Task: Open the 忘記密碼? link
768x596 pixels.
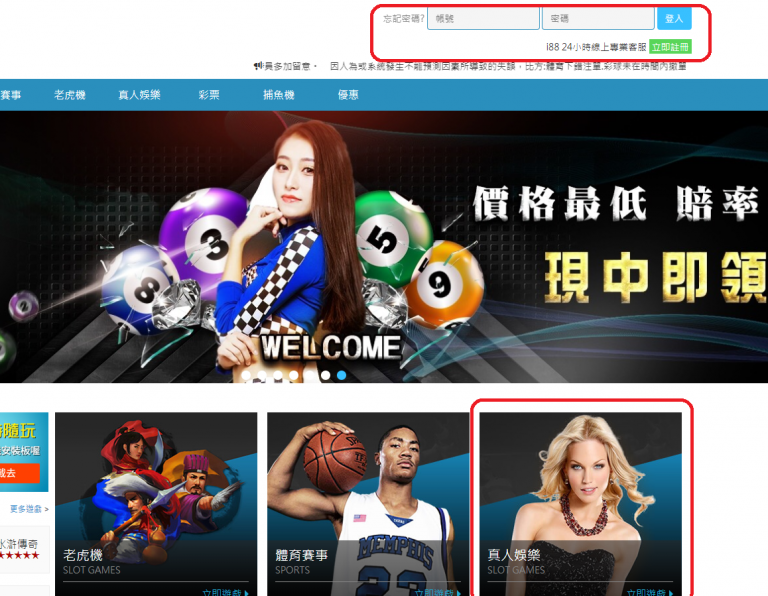Action: pos(403,19)
